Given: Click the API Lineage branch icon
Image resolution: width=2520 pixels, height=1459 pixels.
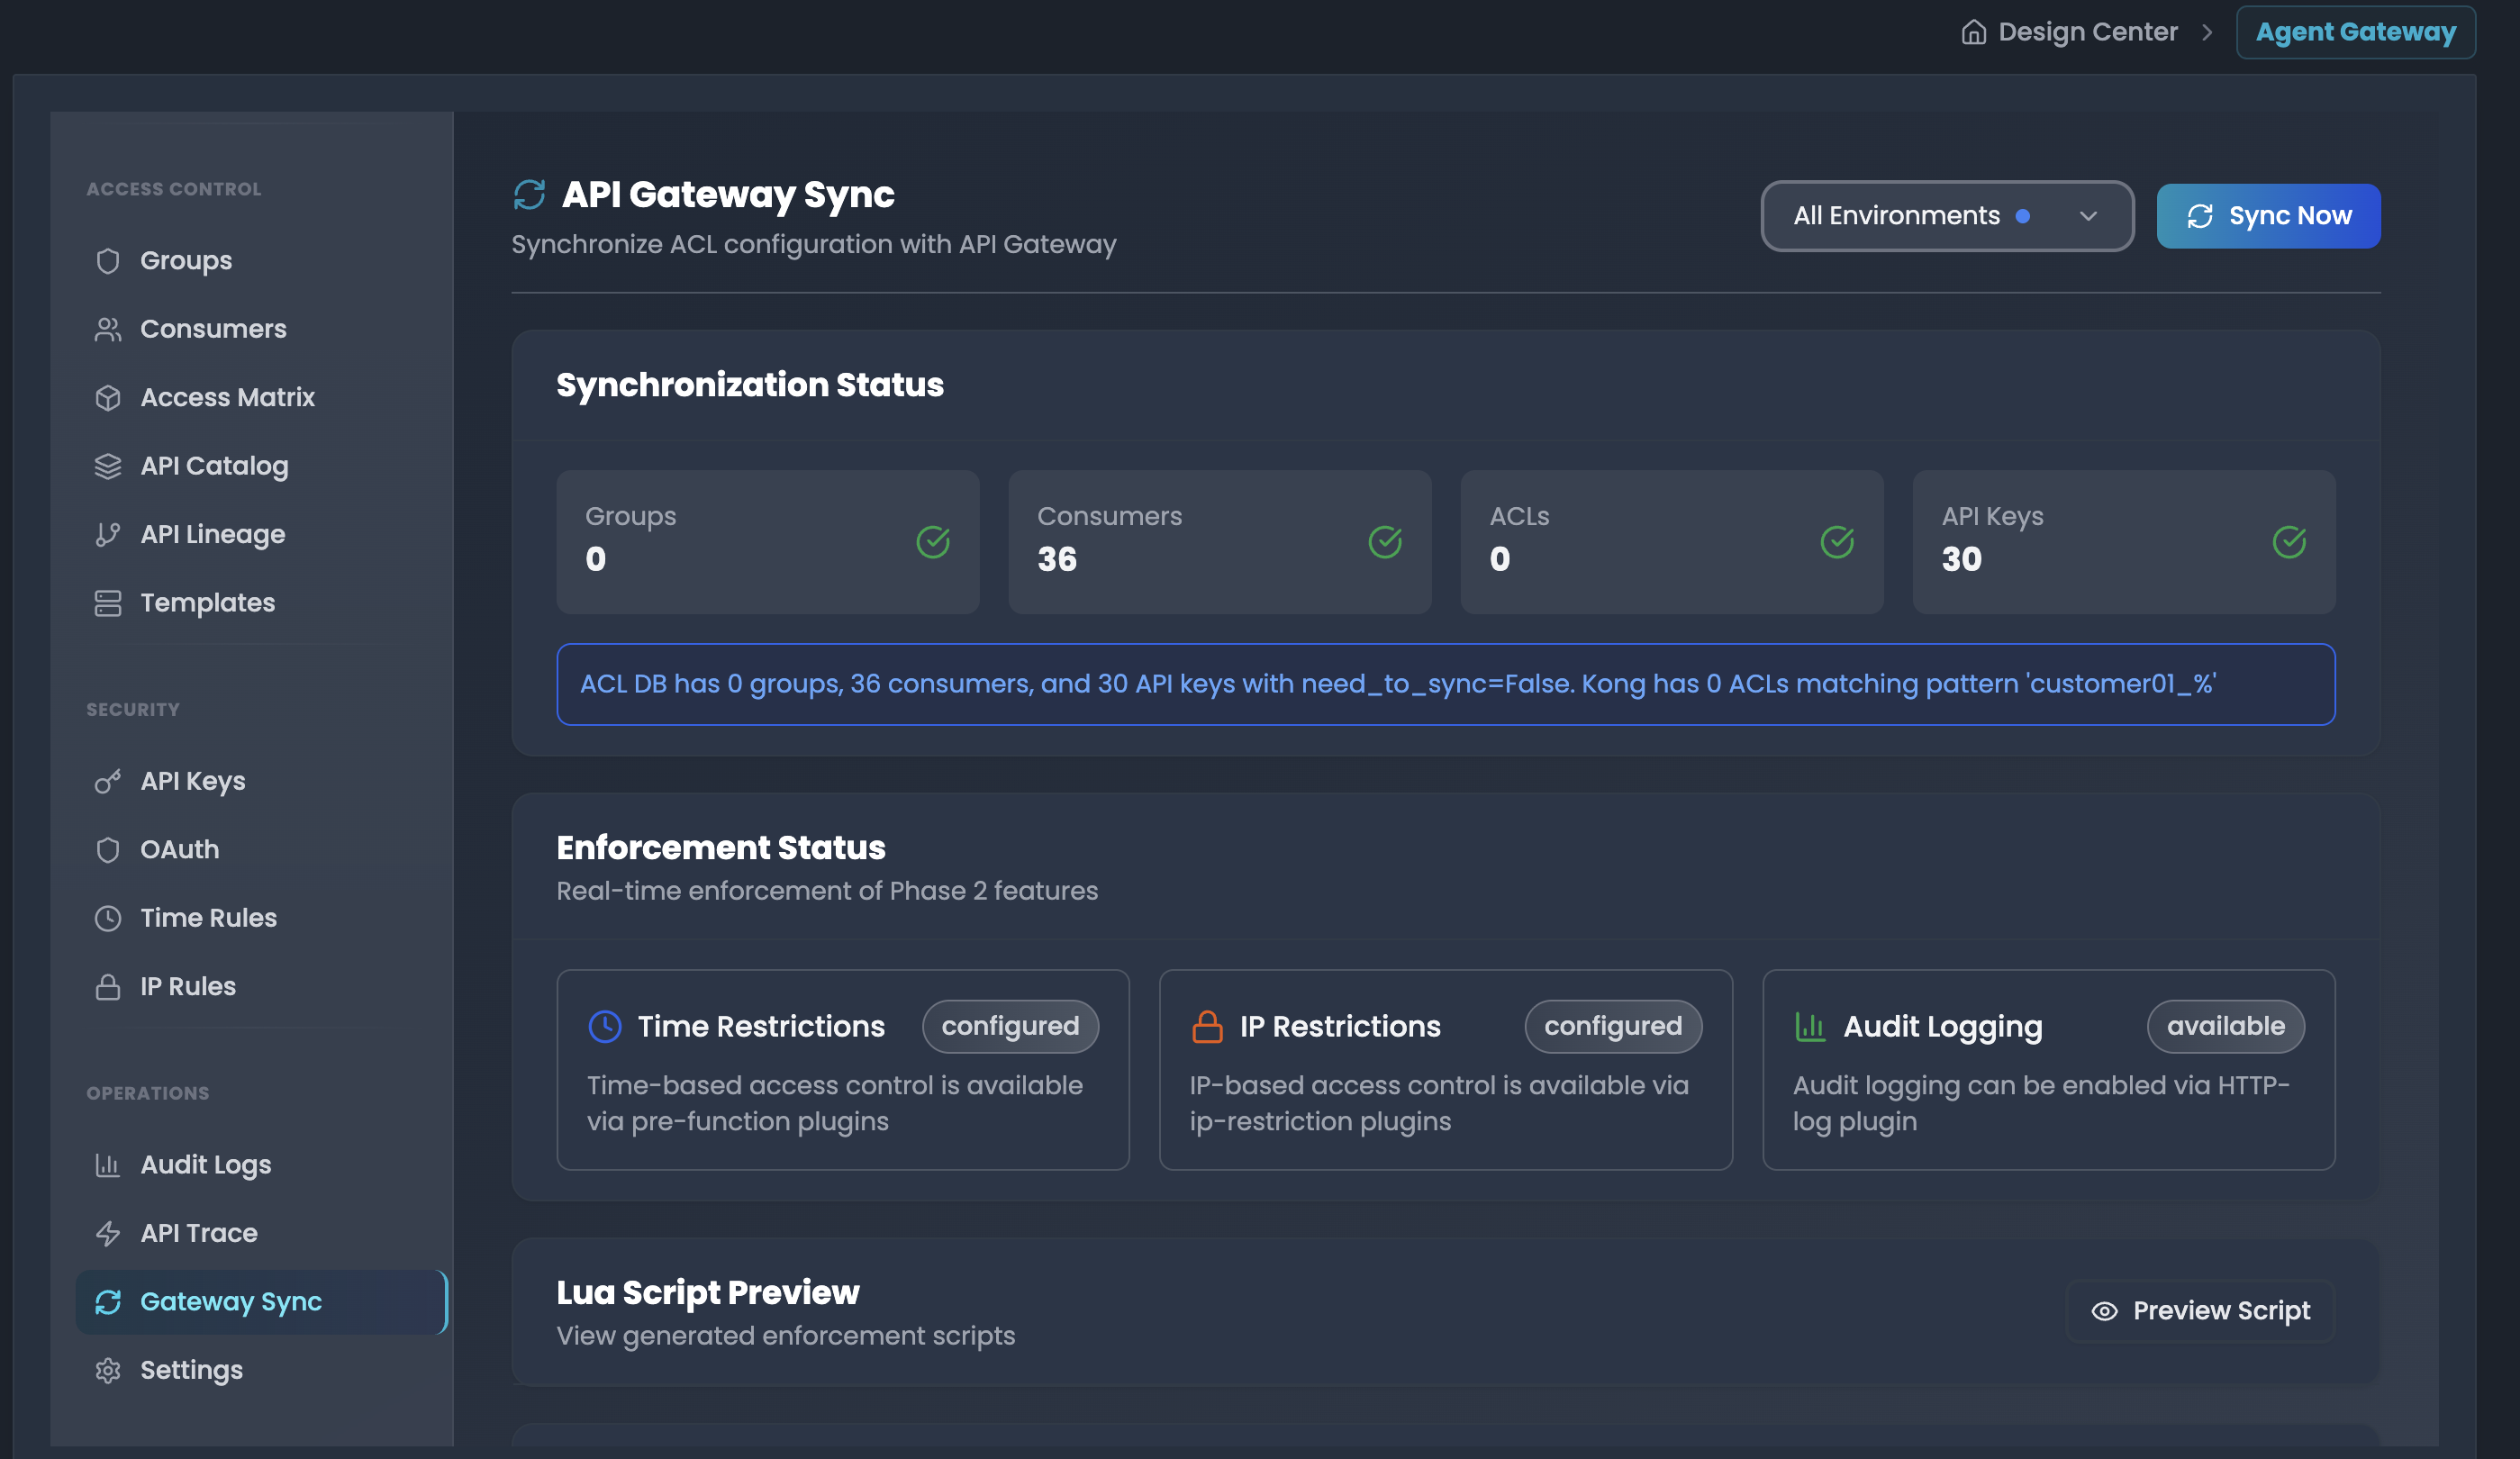Looking at the screenshot, I should pos(108,535).
